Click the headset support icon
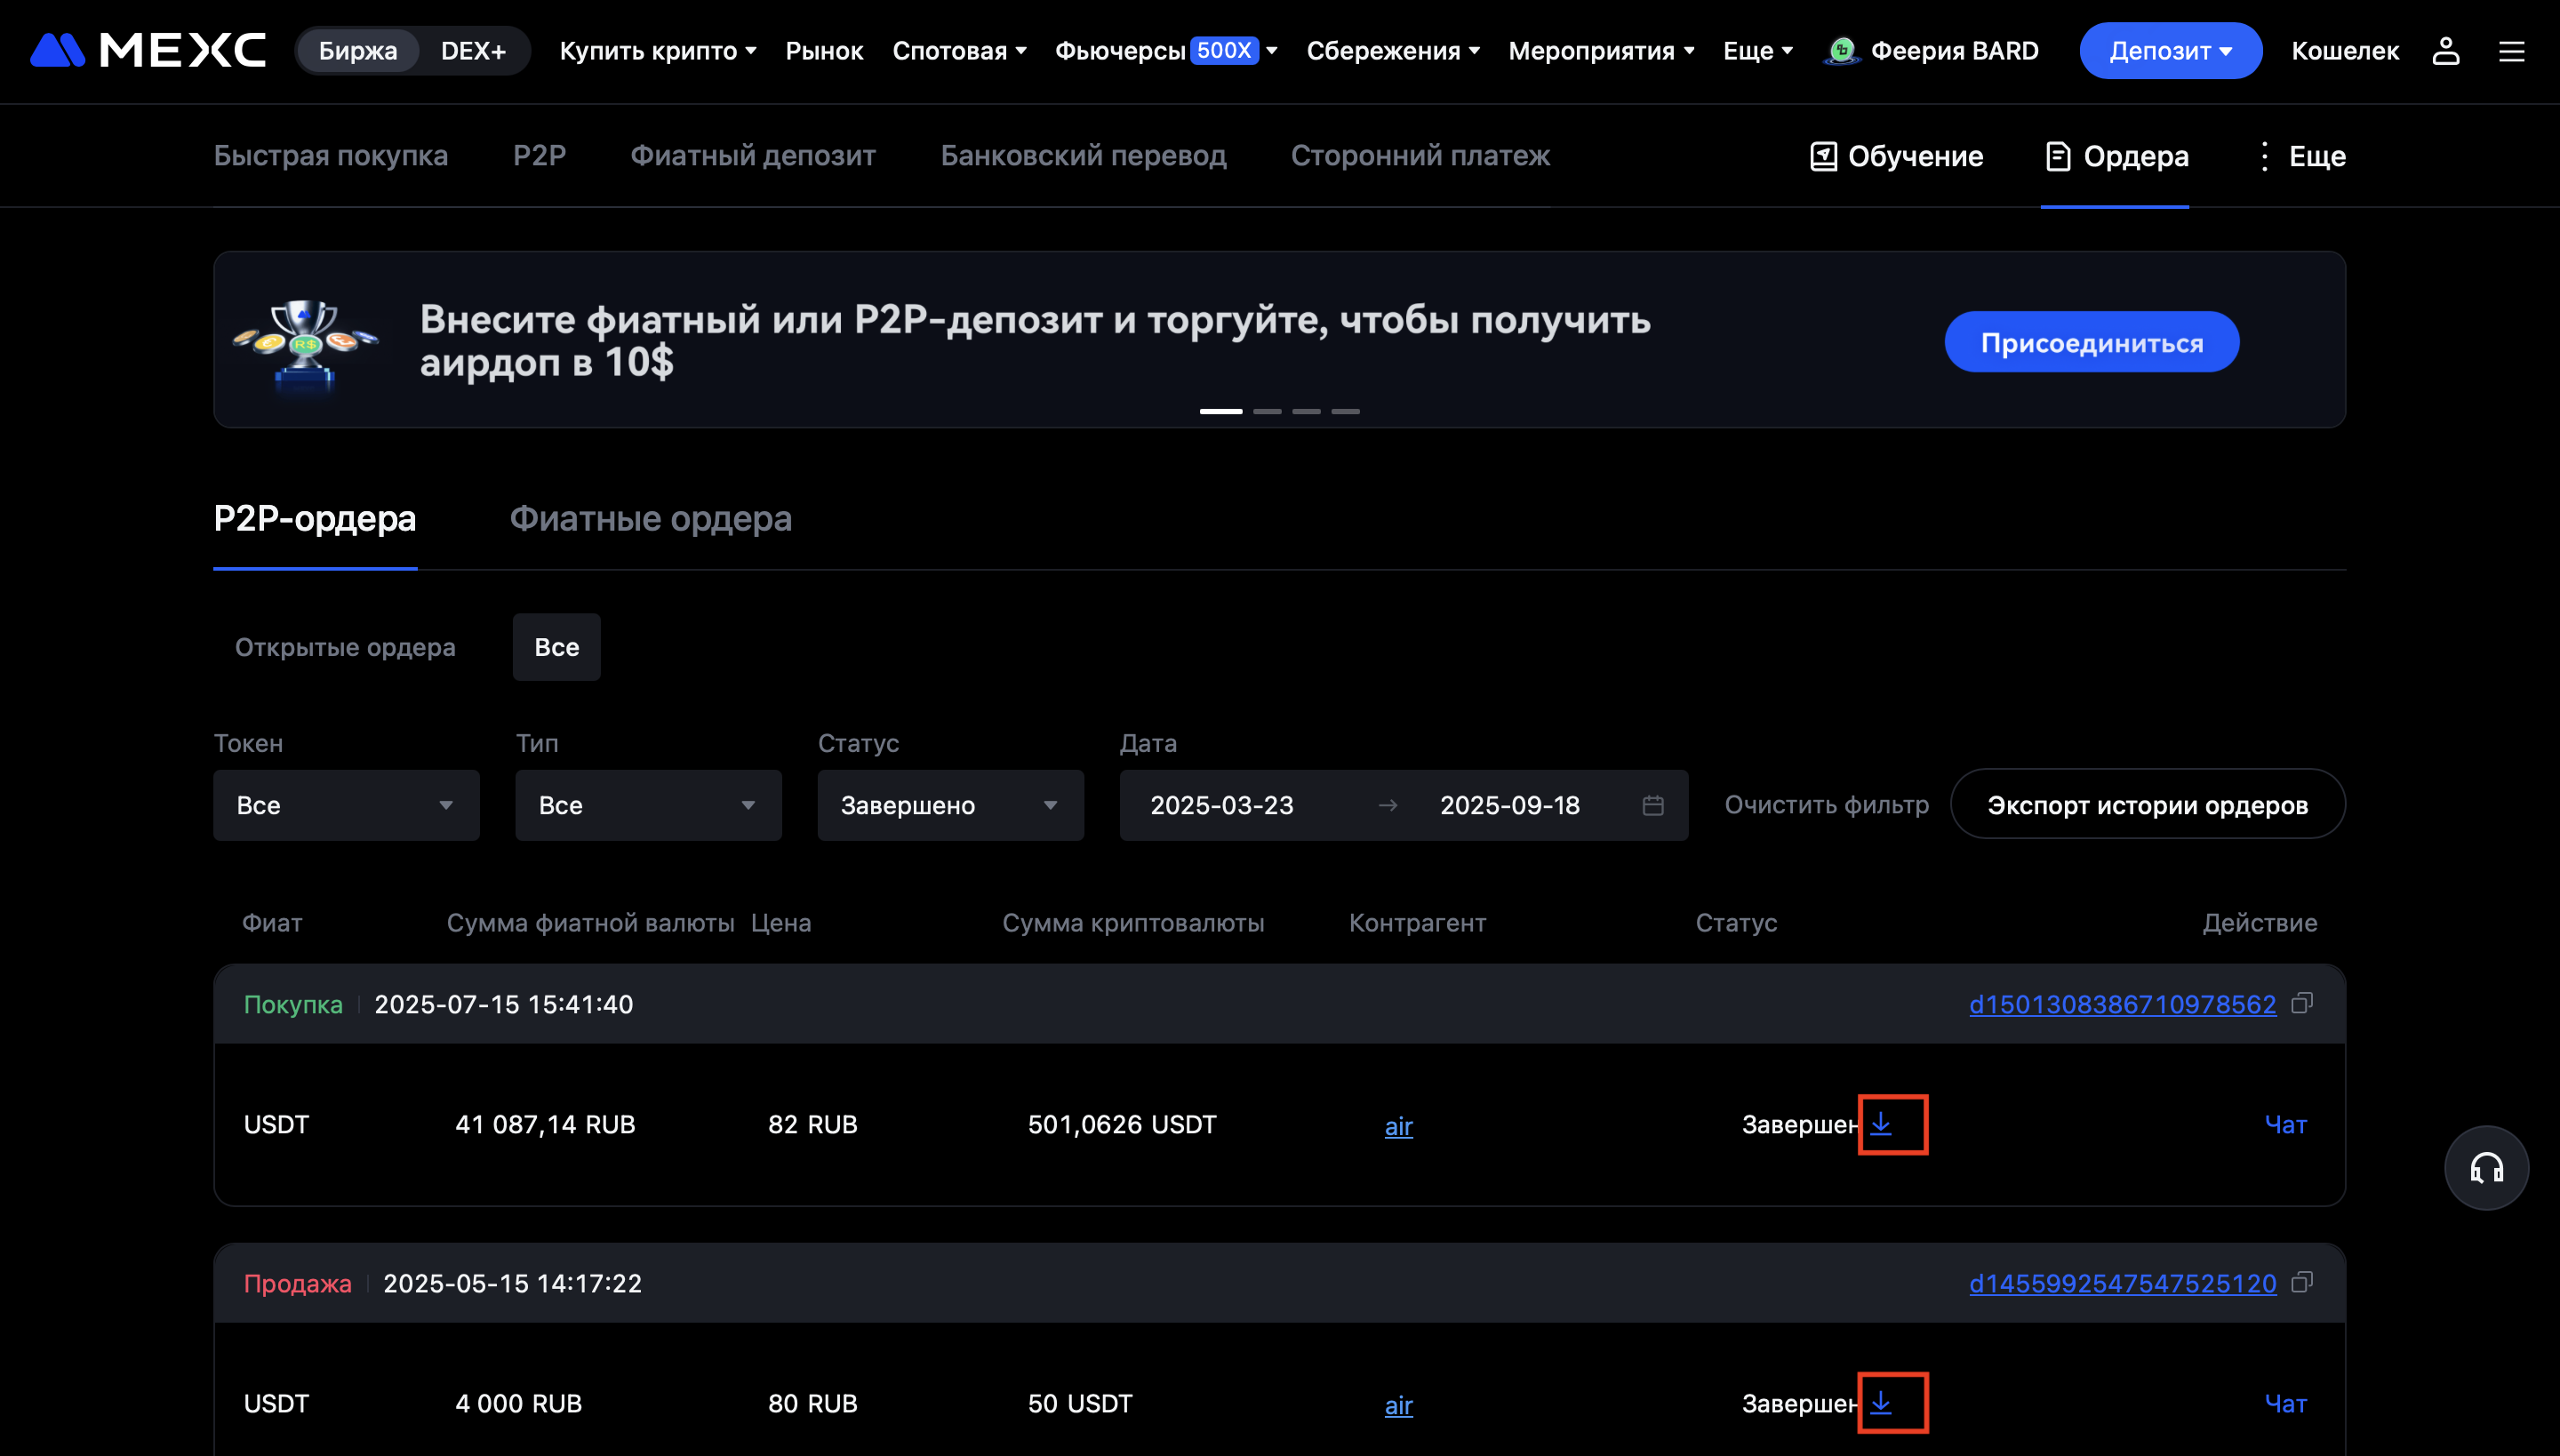 2485,1167
